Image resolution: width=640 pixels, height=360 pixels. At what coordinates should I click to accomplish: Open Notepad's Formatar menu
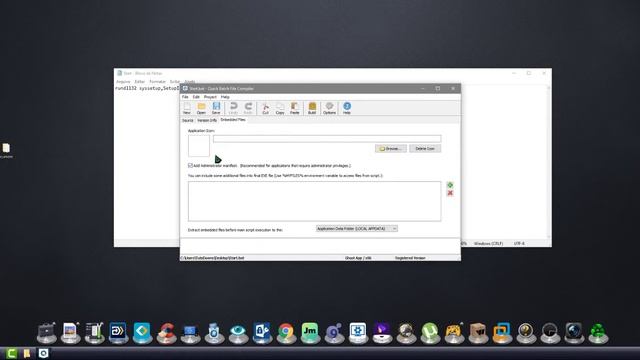(157, 82)
